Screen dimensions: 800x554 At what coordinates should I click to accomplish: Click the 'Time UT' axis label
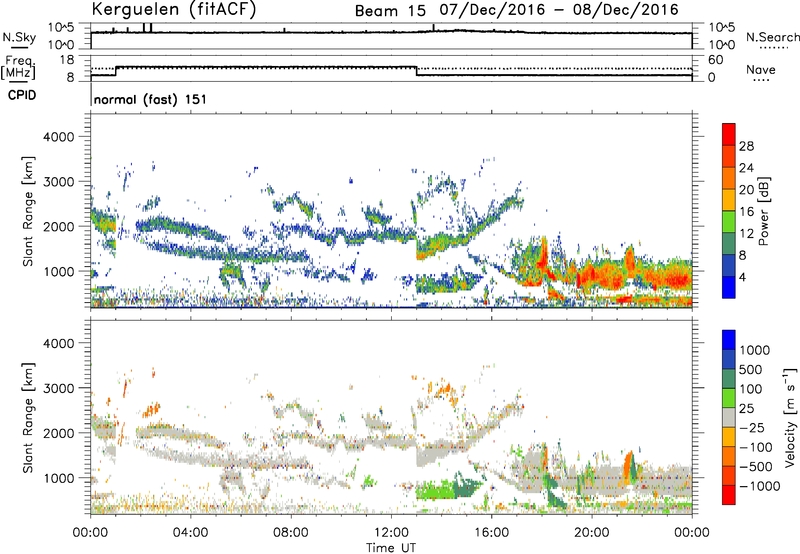pyautogui.click(x=391, y=548)
